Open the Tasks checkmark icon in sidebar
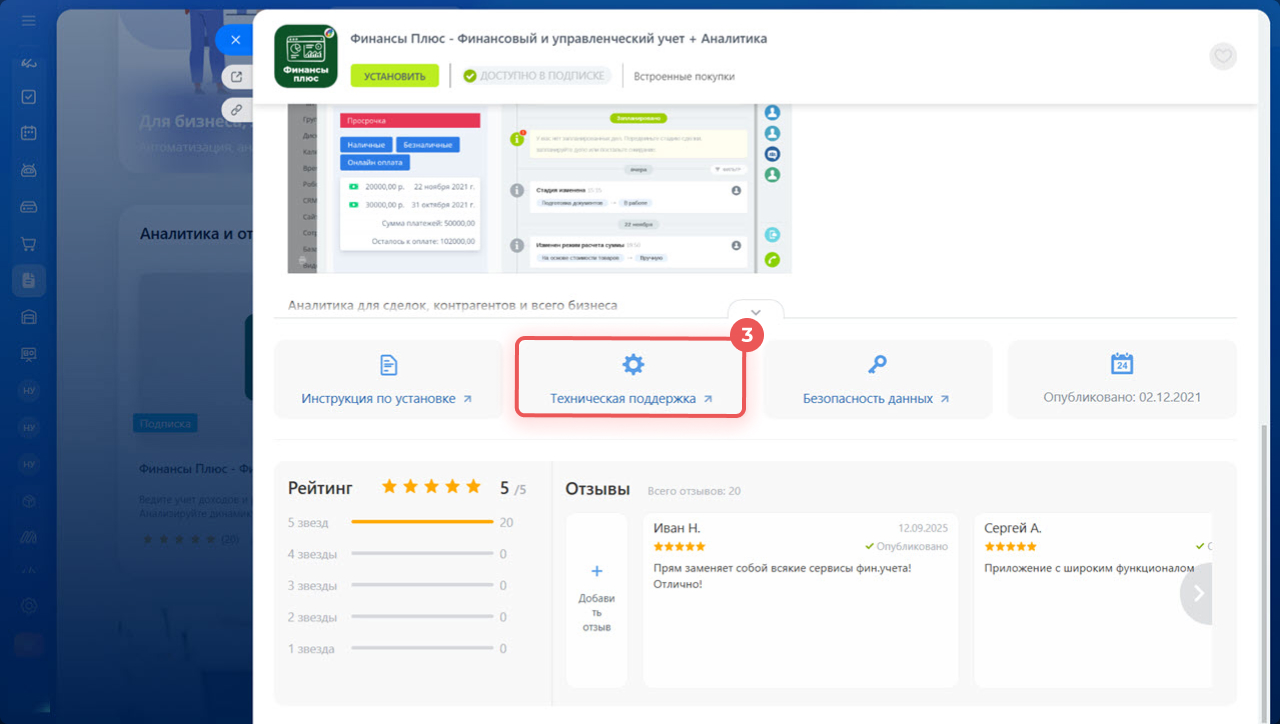 pyautogui.click(x=29, y=97)
